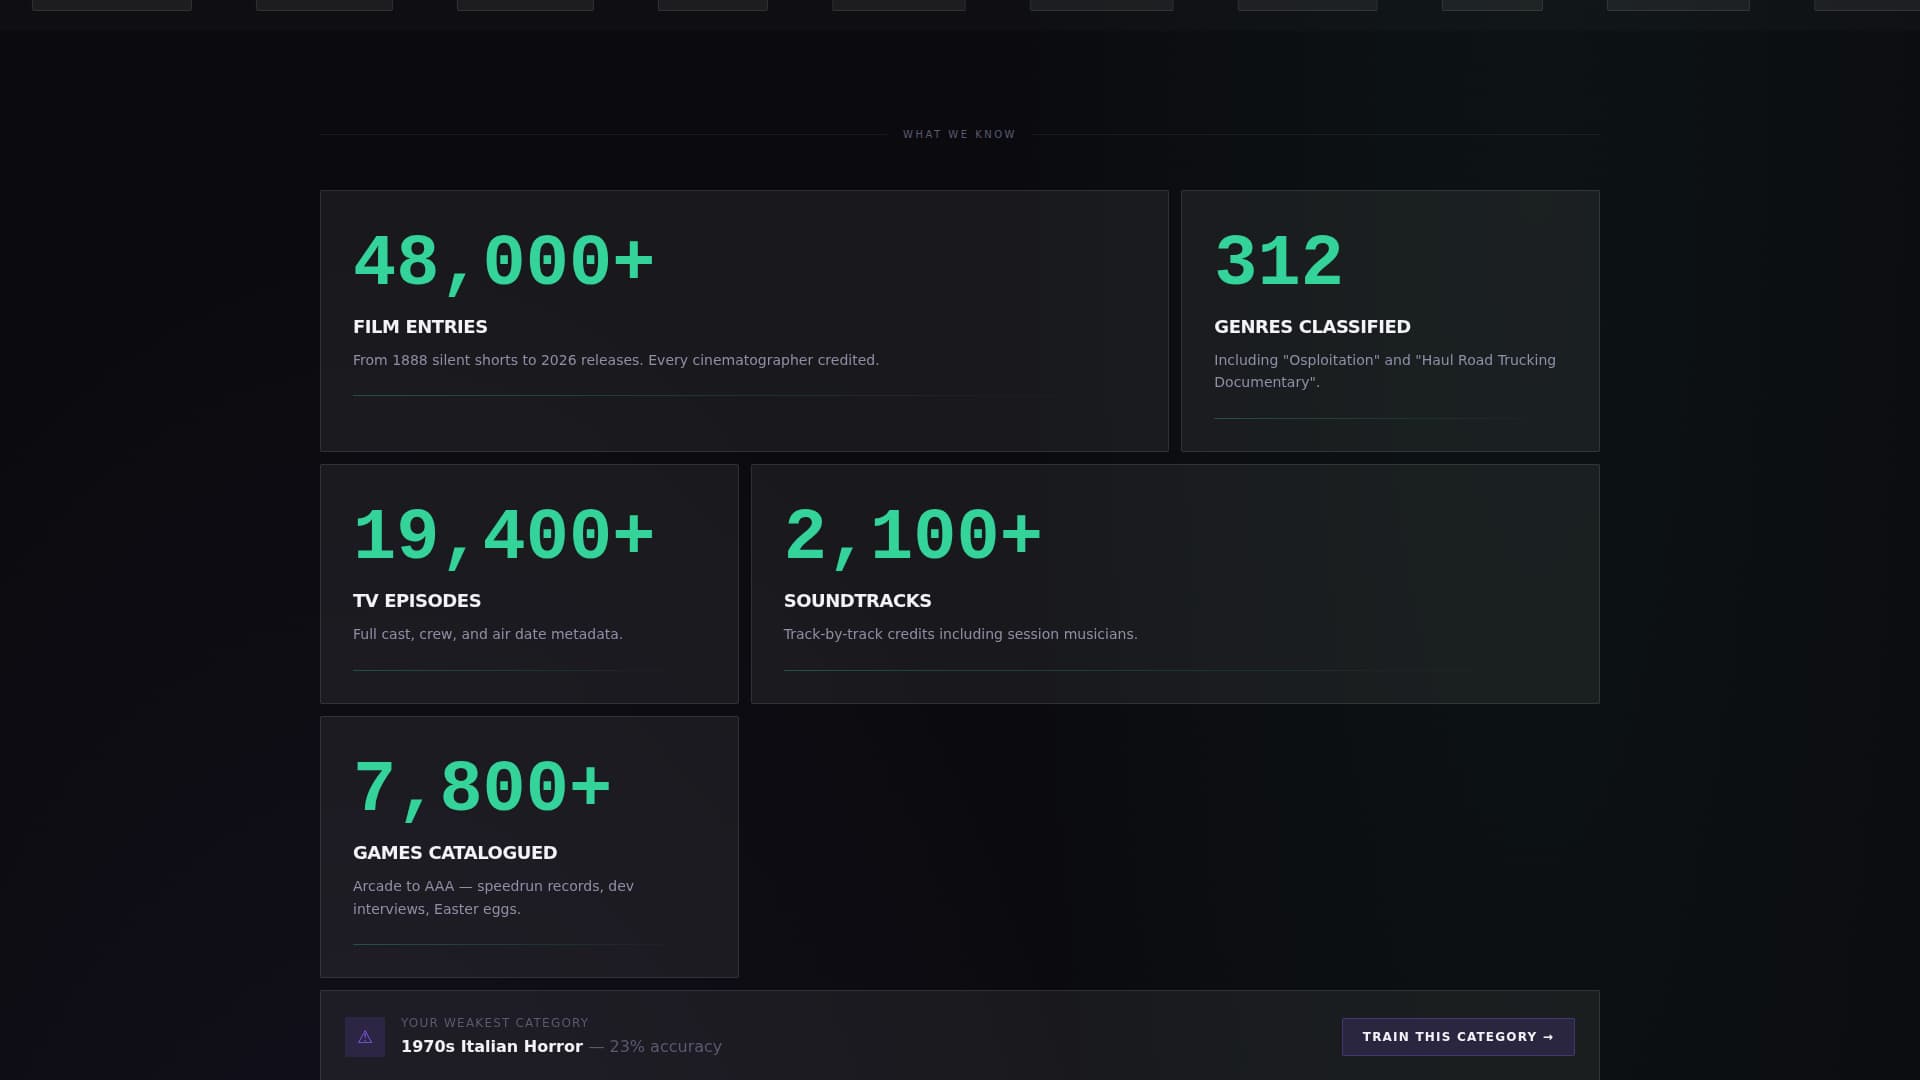Click the '23% accuracy' text
The height and width of the screenshot is (1080, 1920).
pyautogui.click(x=665, y=1047)
